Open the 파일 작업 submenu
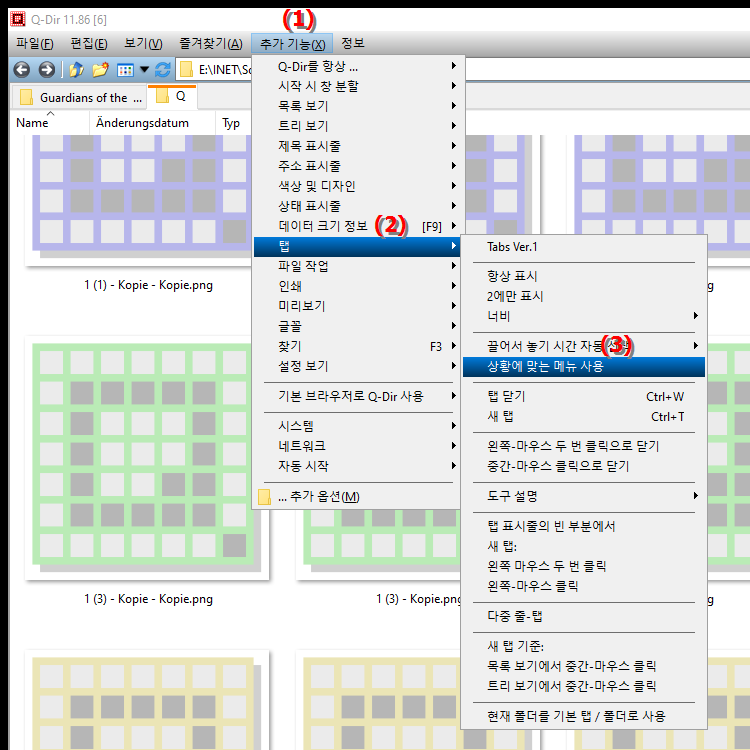Screen dimensions: 750x750 click(357, 266)
